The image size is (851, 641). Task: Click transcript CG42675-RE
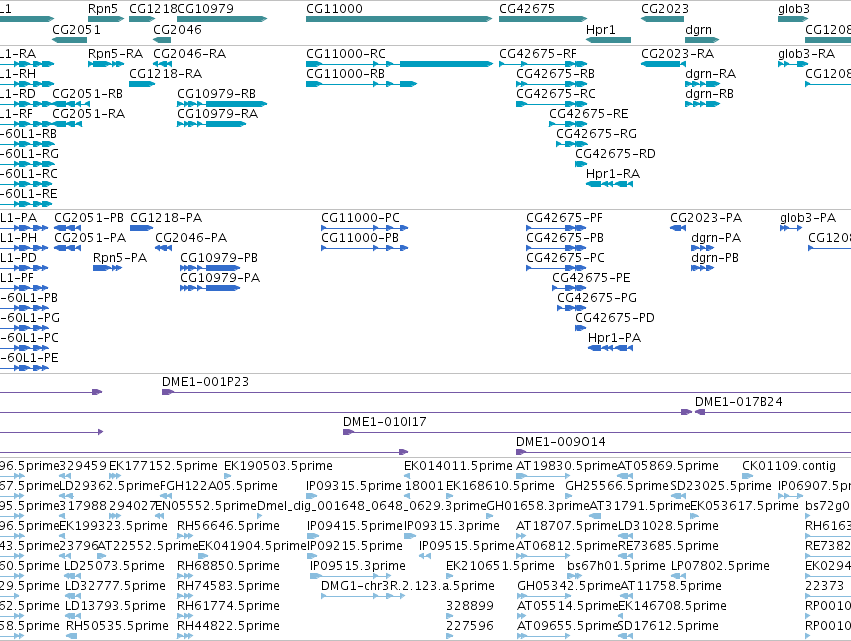pos(589,114)
